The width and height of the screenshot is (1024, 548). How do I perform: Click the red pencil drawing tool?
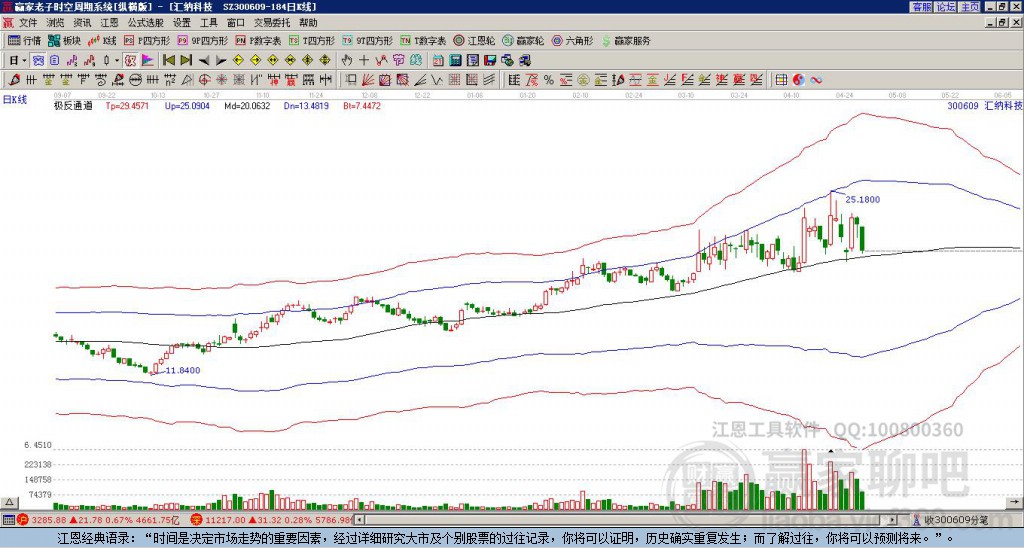tap(14, 80)
